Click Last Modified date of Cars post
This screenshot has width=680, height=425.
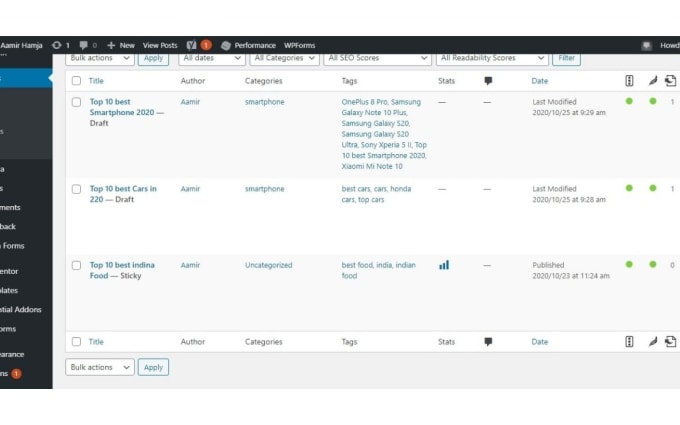[x=569, y=194]
